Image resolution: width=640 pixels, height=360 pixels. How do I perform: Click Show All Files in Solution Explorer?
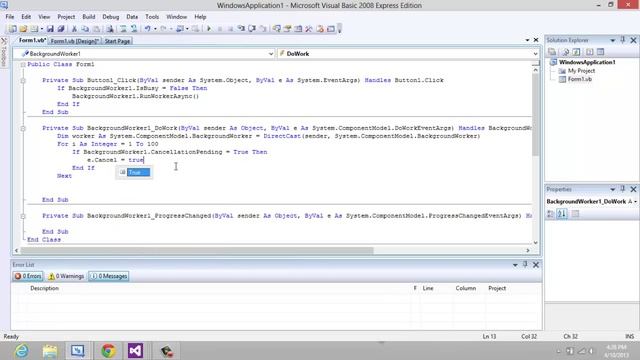pos(565,52)
